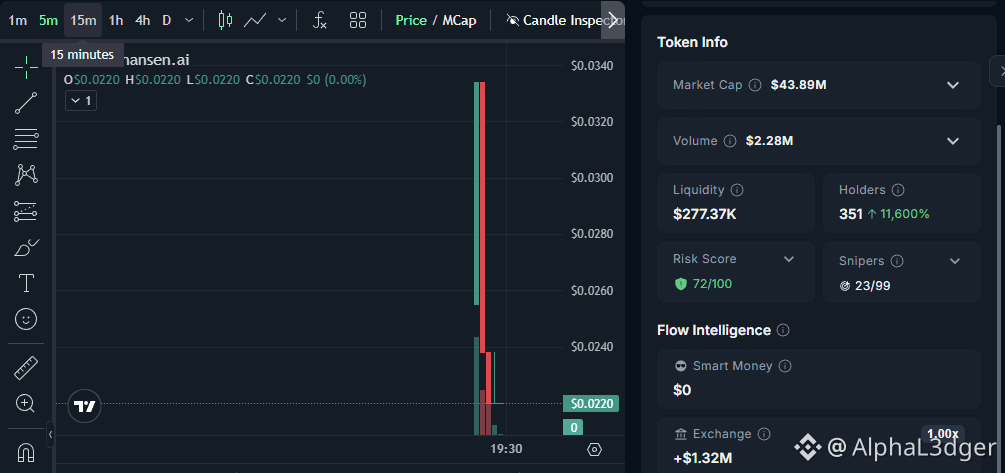
Task: Open the emoji icons tool
Action: [x=26, y=319]
